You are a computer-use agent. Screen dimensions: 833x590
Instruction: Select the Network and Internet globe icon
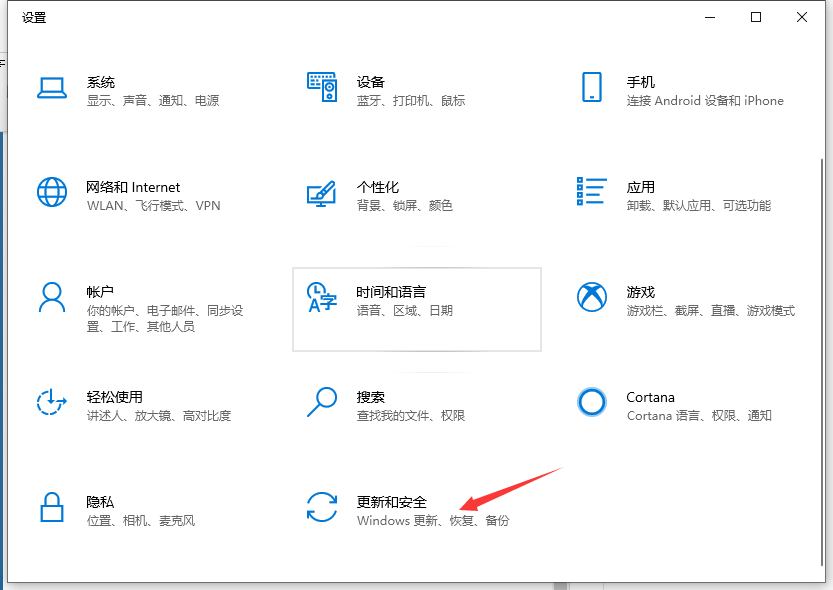click(x=52, y=192)
